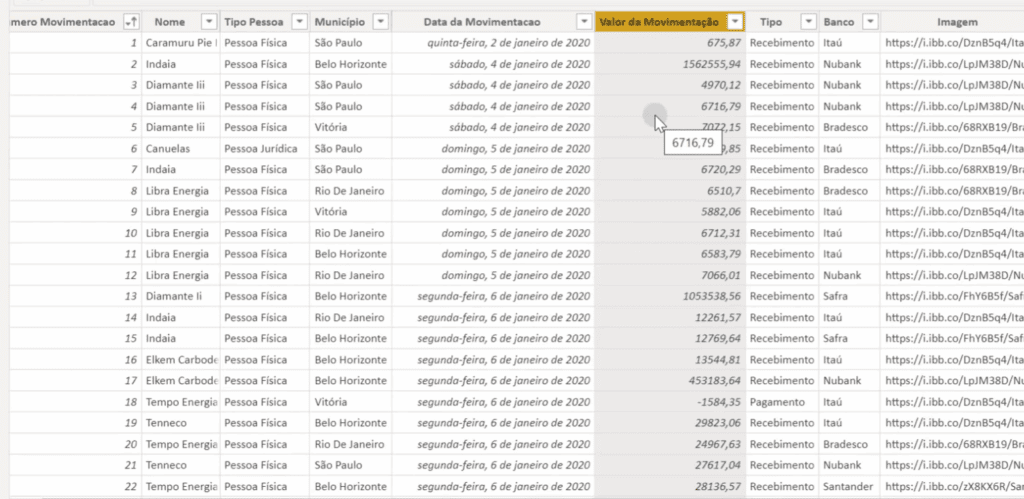Click value cell 6720,29
The width and height of the screenshot is (1024, 499).
[x=670, y=170]
